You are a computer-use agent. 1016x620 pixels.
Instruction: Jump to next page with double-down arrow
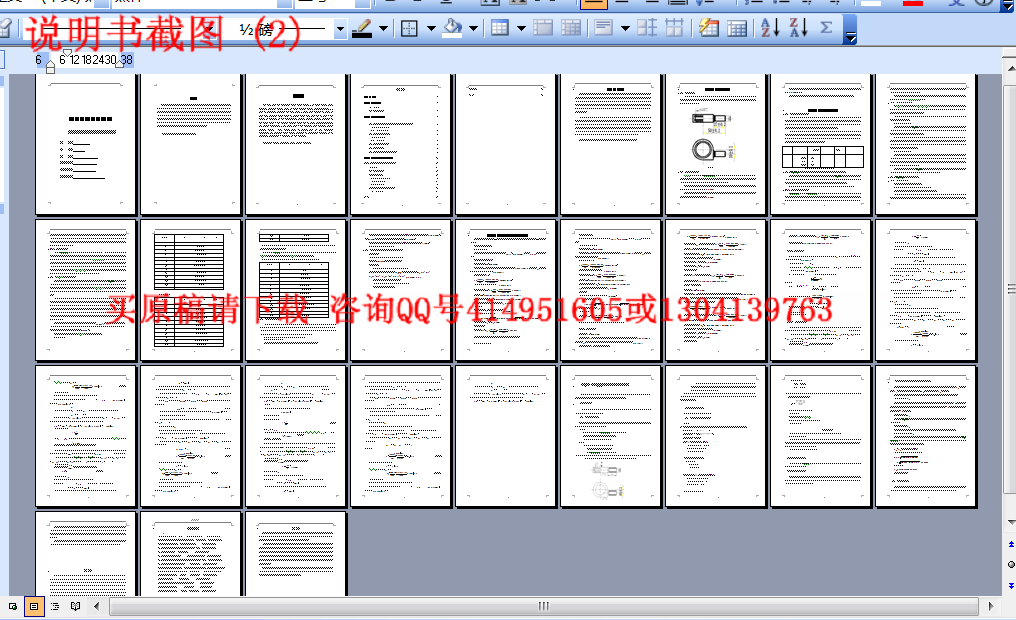[1011, 586]
